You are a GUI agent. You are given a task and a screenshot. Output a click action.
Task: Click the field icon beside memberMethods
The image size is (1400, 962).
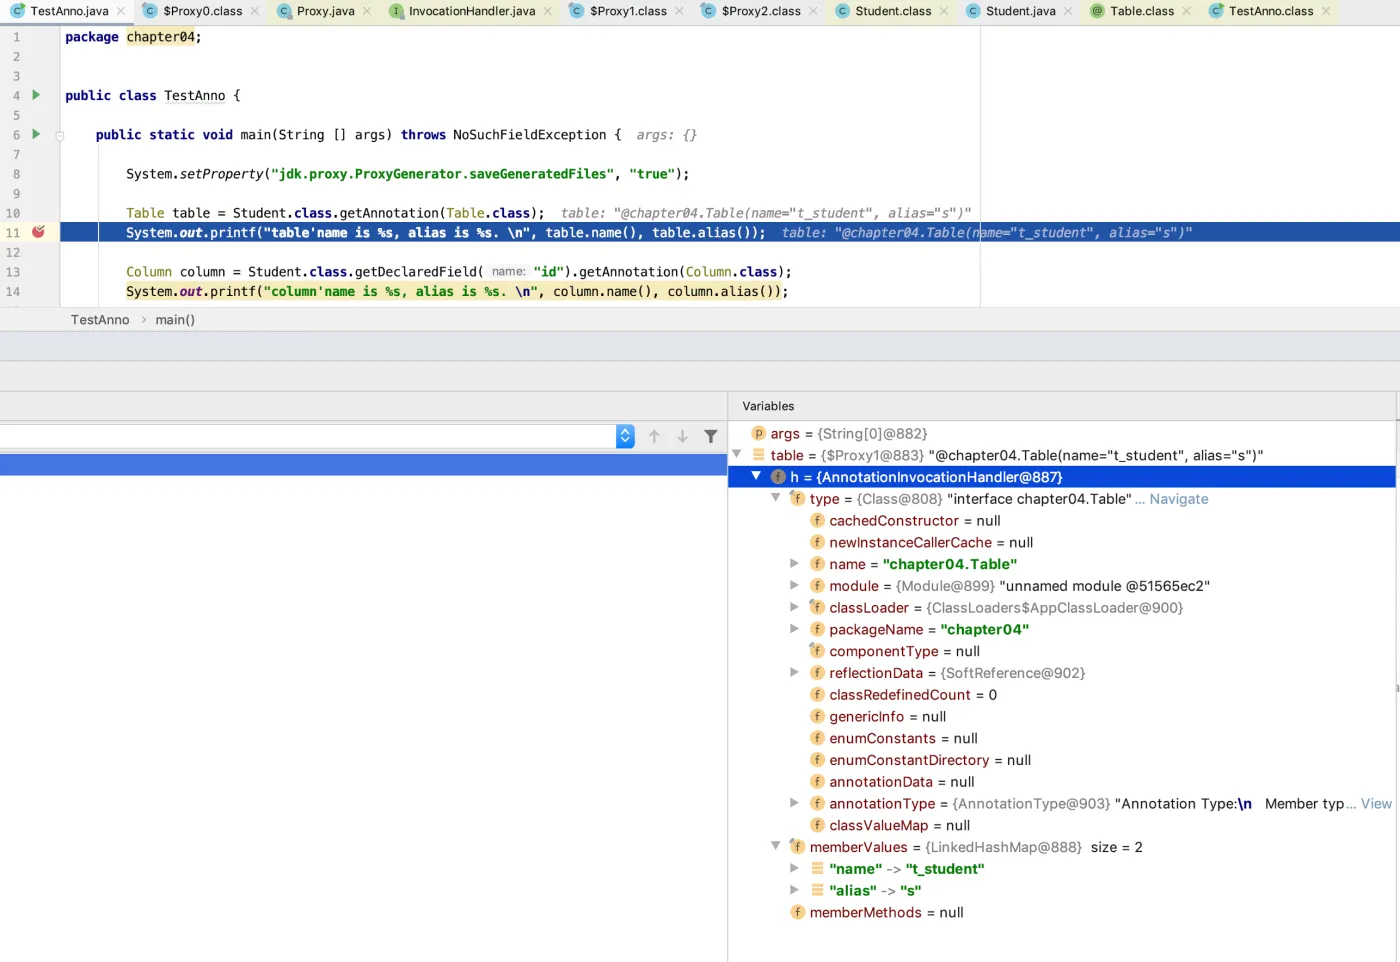(x=797, y=912)
